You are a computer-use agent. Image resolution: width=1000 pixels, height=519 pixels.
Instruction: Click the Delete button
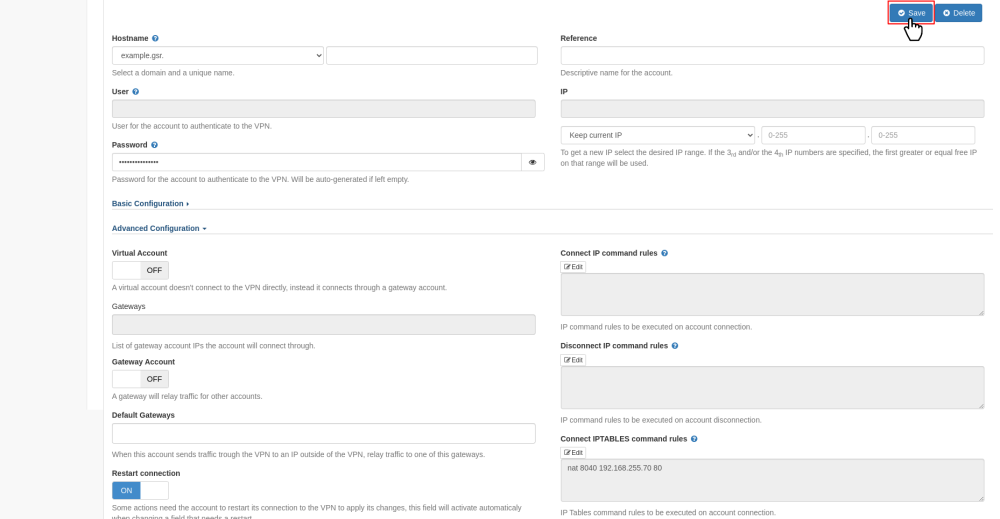point(958,13)
